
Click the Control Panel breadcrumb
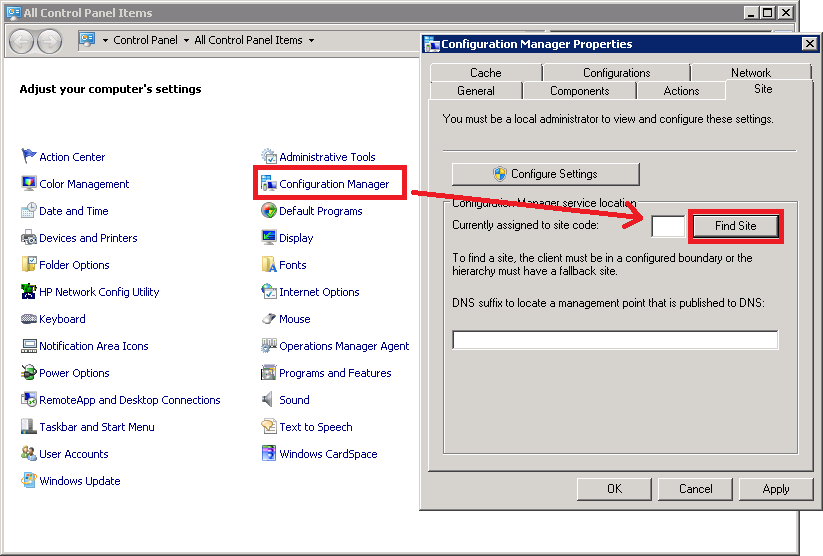point(145,40)
